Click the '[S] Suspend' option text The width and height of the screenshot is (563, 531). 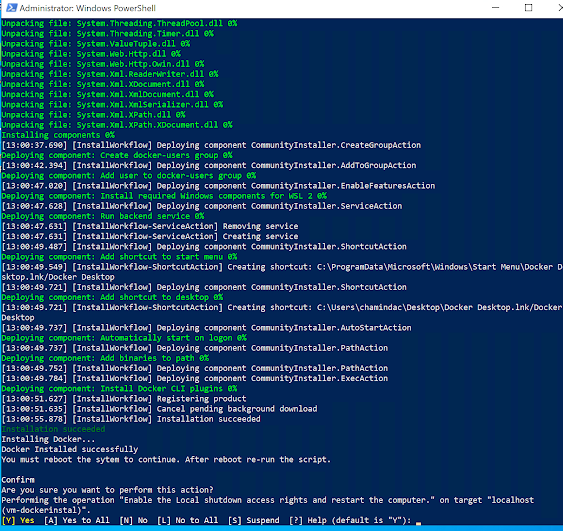[x=253, y=520]
